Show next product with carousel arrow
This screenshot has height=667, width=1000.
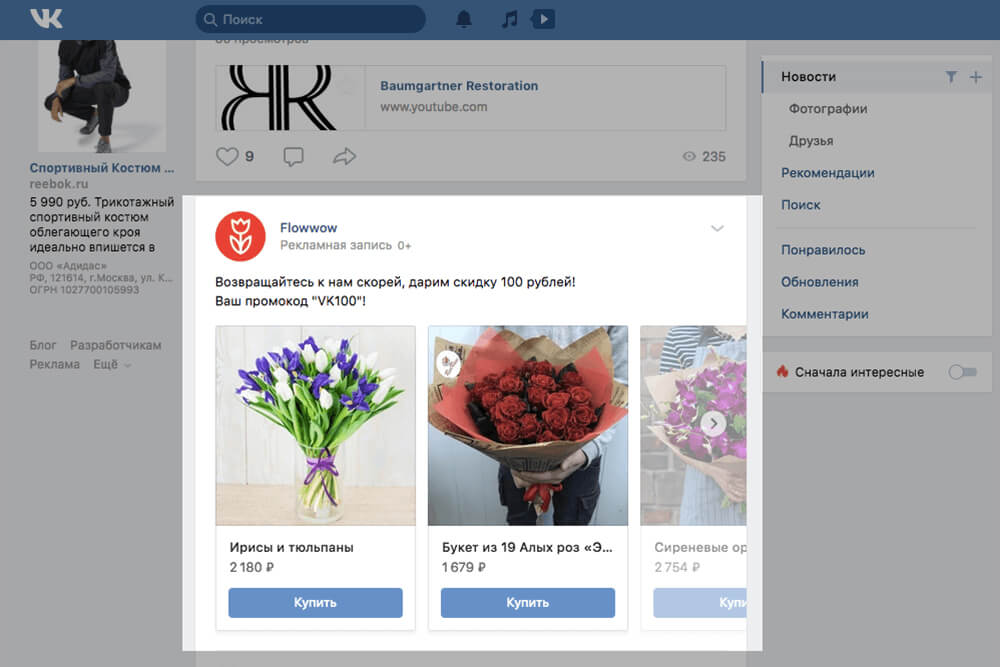coord(713,423)
